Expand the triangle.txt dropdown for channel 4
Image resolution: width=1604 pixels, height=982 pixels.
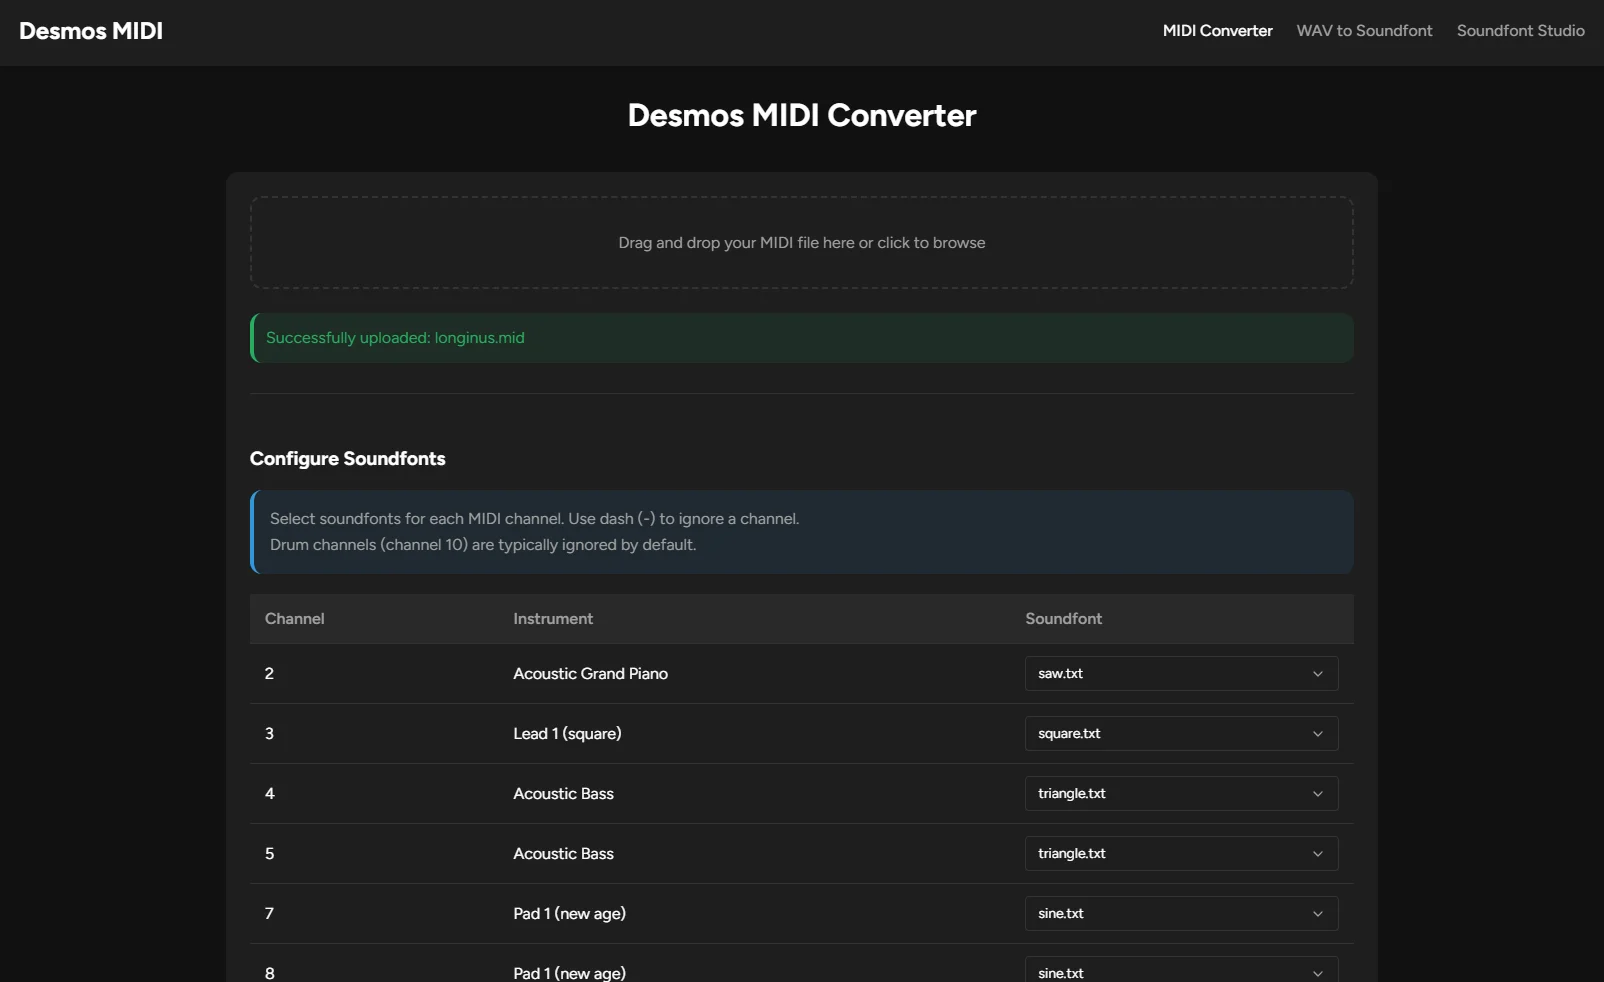click(1181, 793)
